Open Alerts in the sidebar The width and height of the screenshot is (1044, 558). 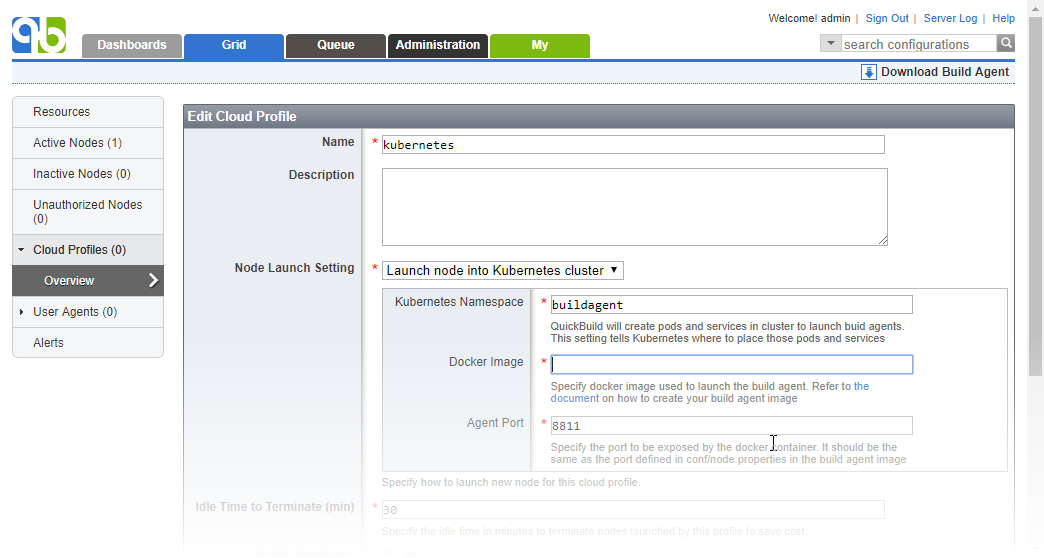(x=88, y=343)
